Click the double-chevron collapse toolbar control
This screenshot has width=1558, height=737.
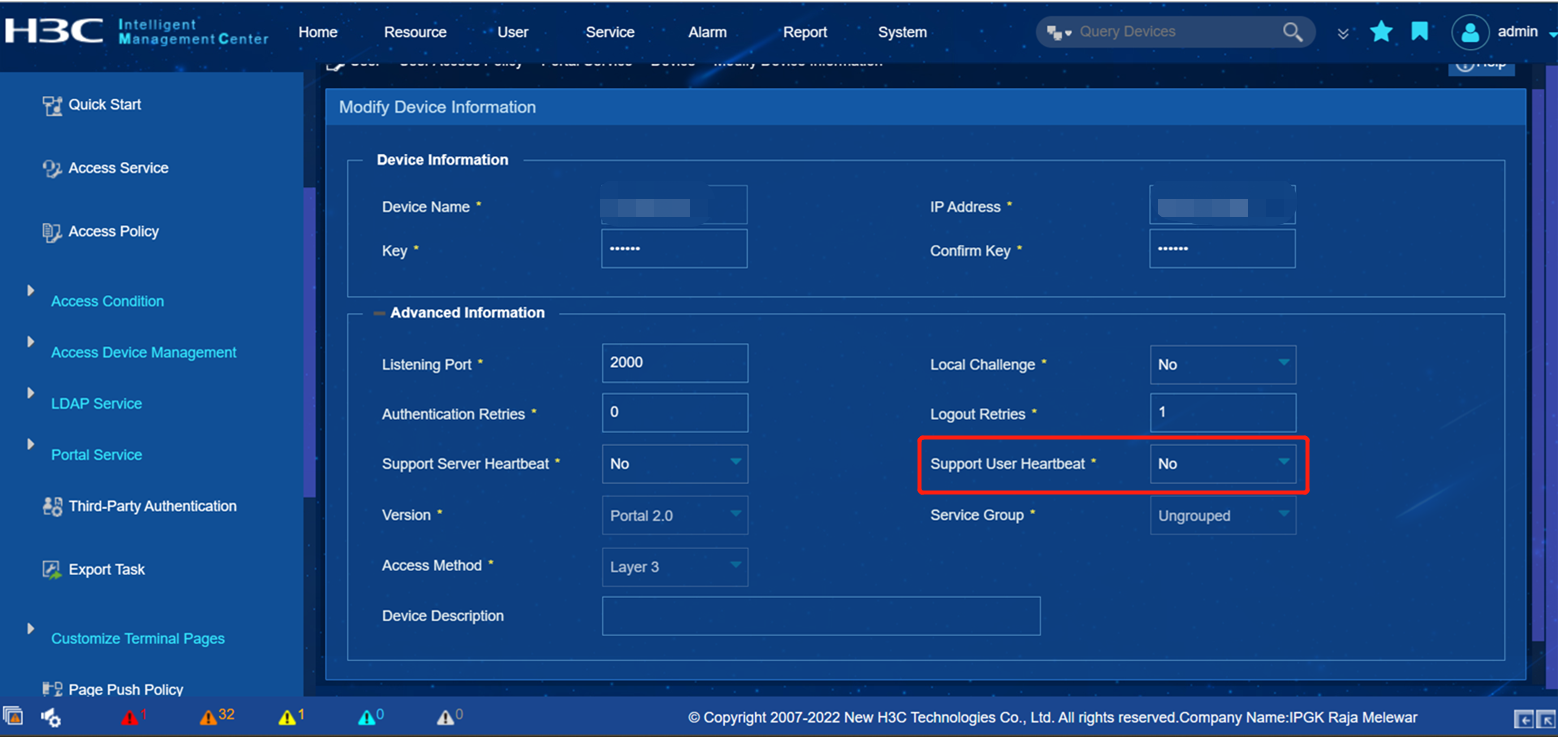[x=1343, y=31]
